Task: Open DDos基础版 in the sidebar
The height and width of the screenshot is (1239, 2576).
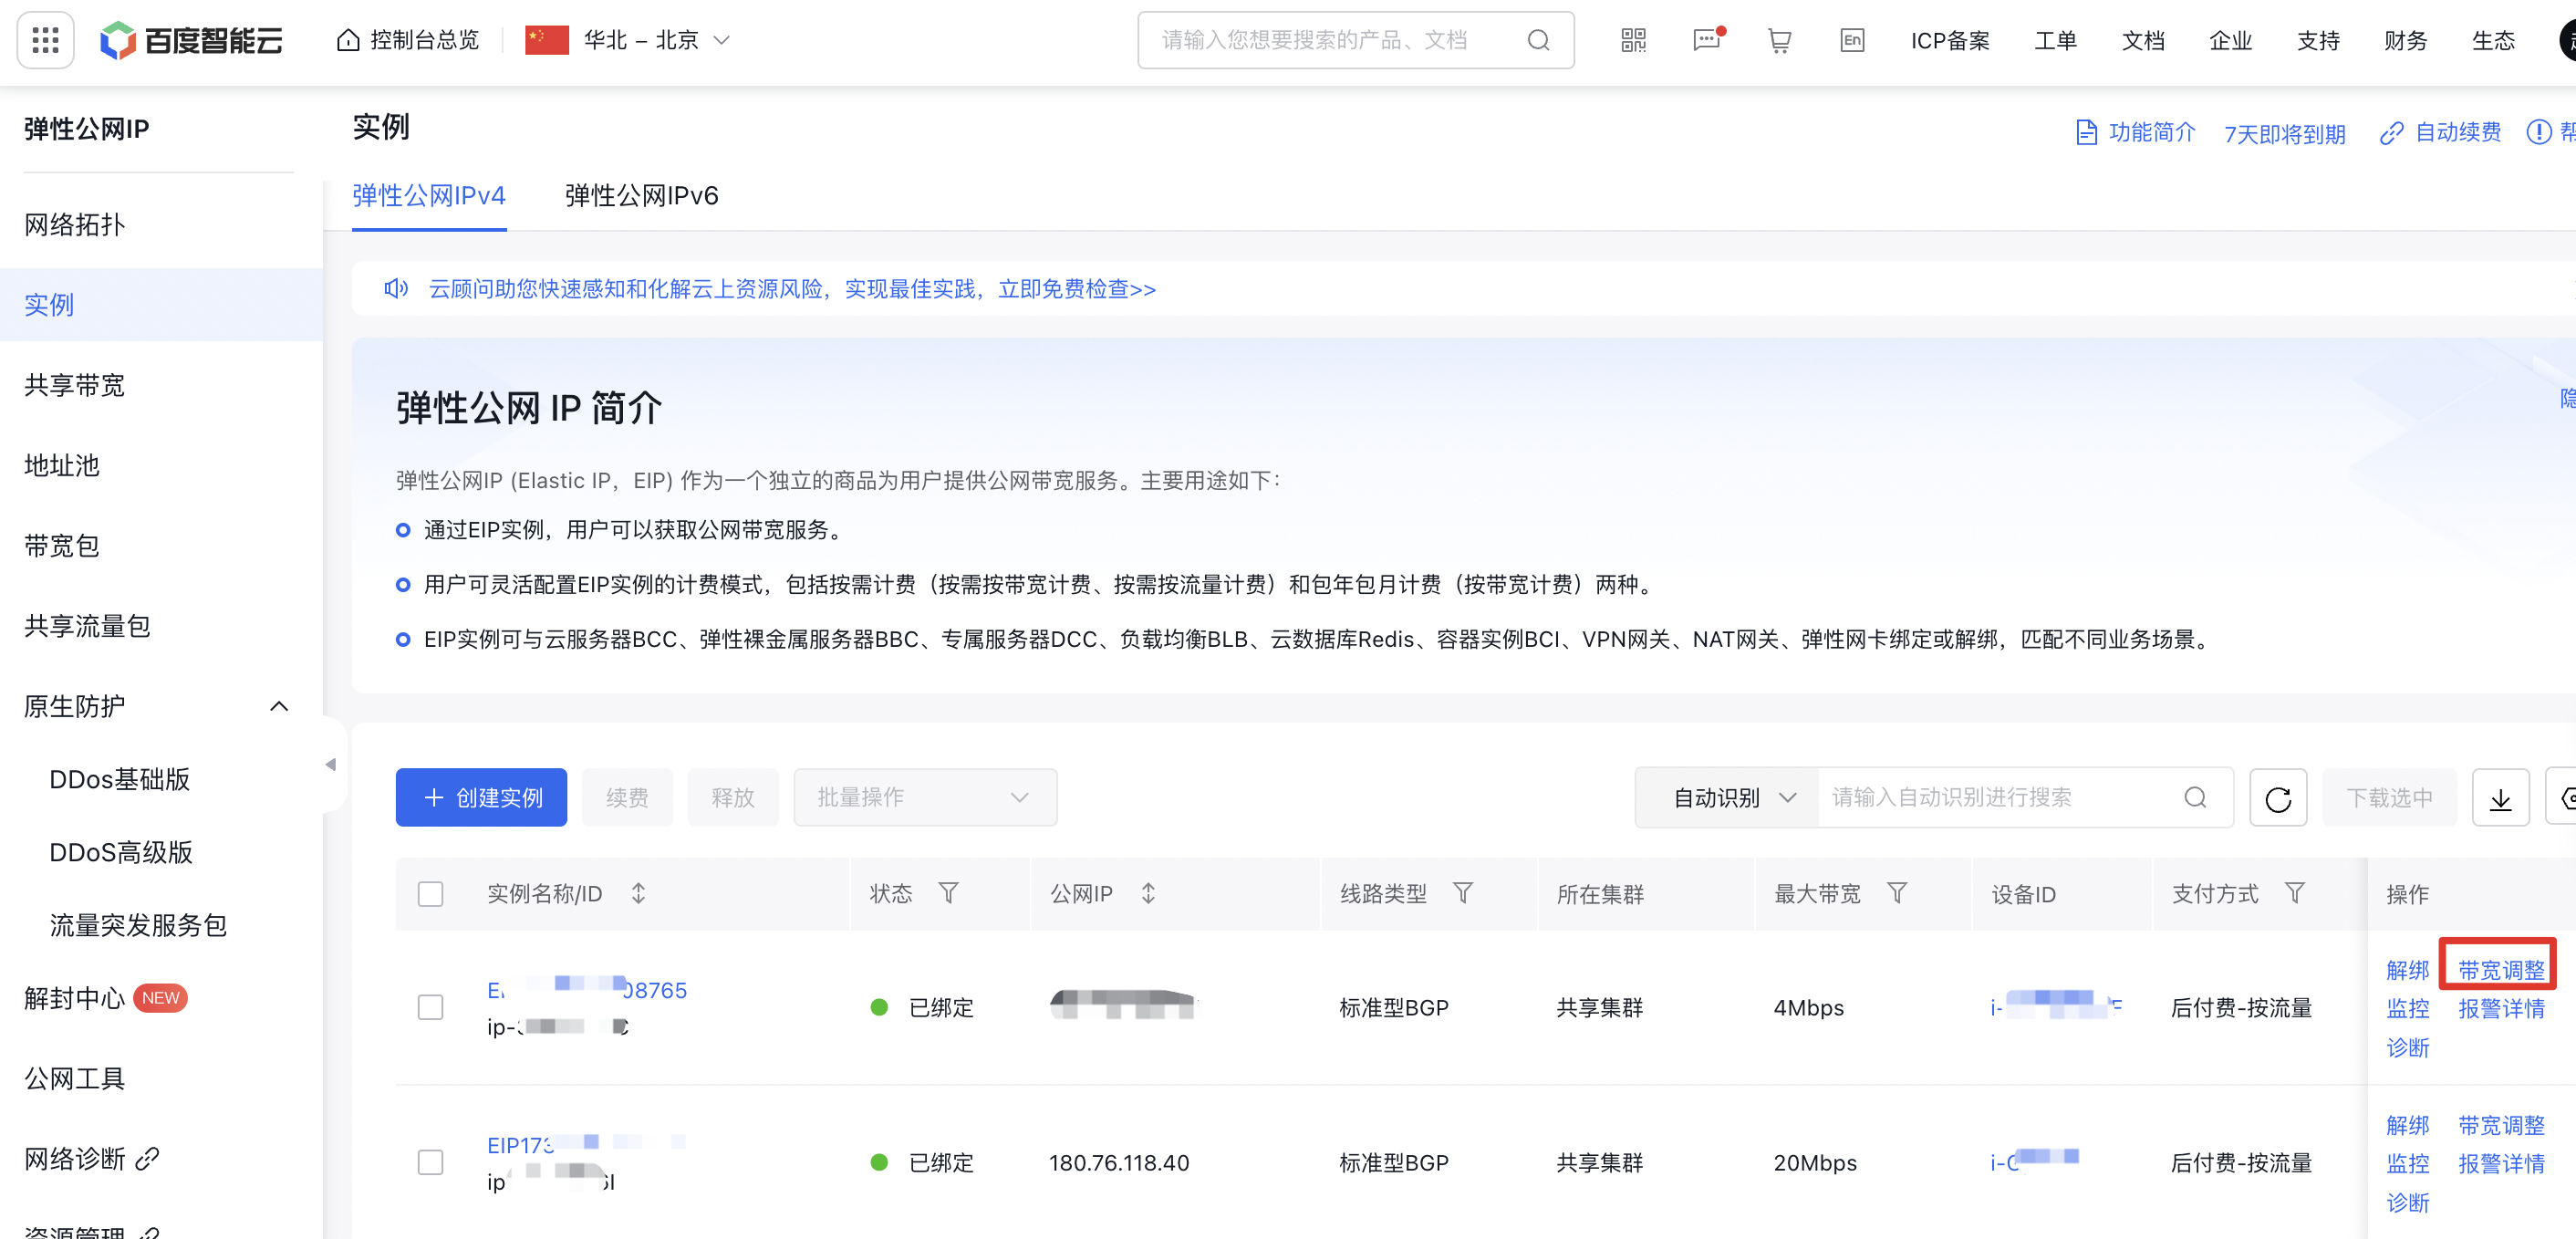Action: (120, 780)
